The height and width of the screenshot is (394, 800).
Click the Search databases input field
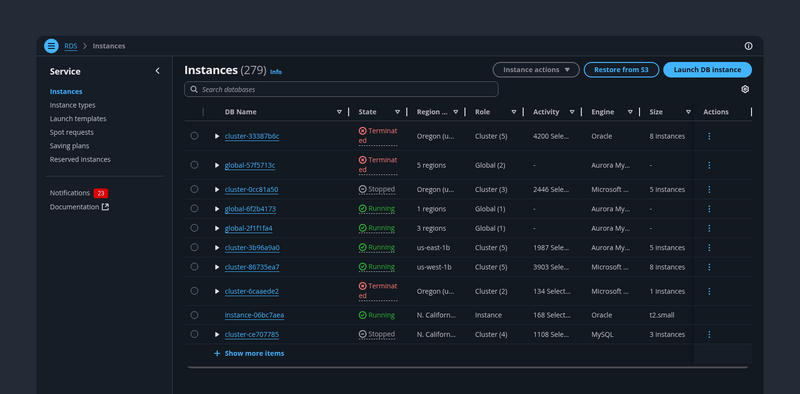(x=341, y=89)
